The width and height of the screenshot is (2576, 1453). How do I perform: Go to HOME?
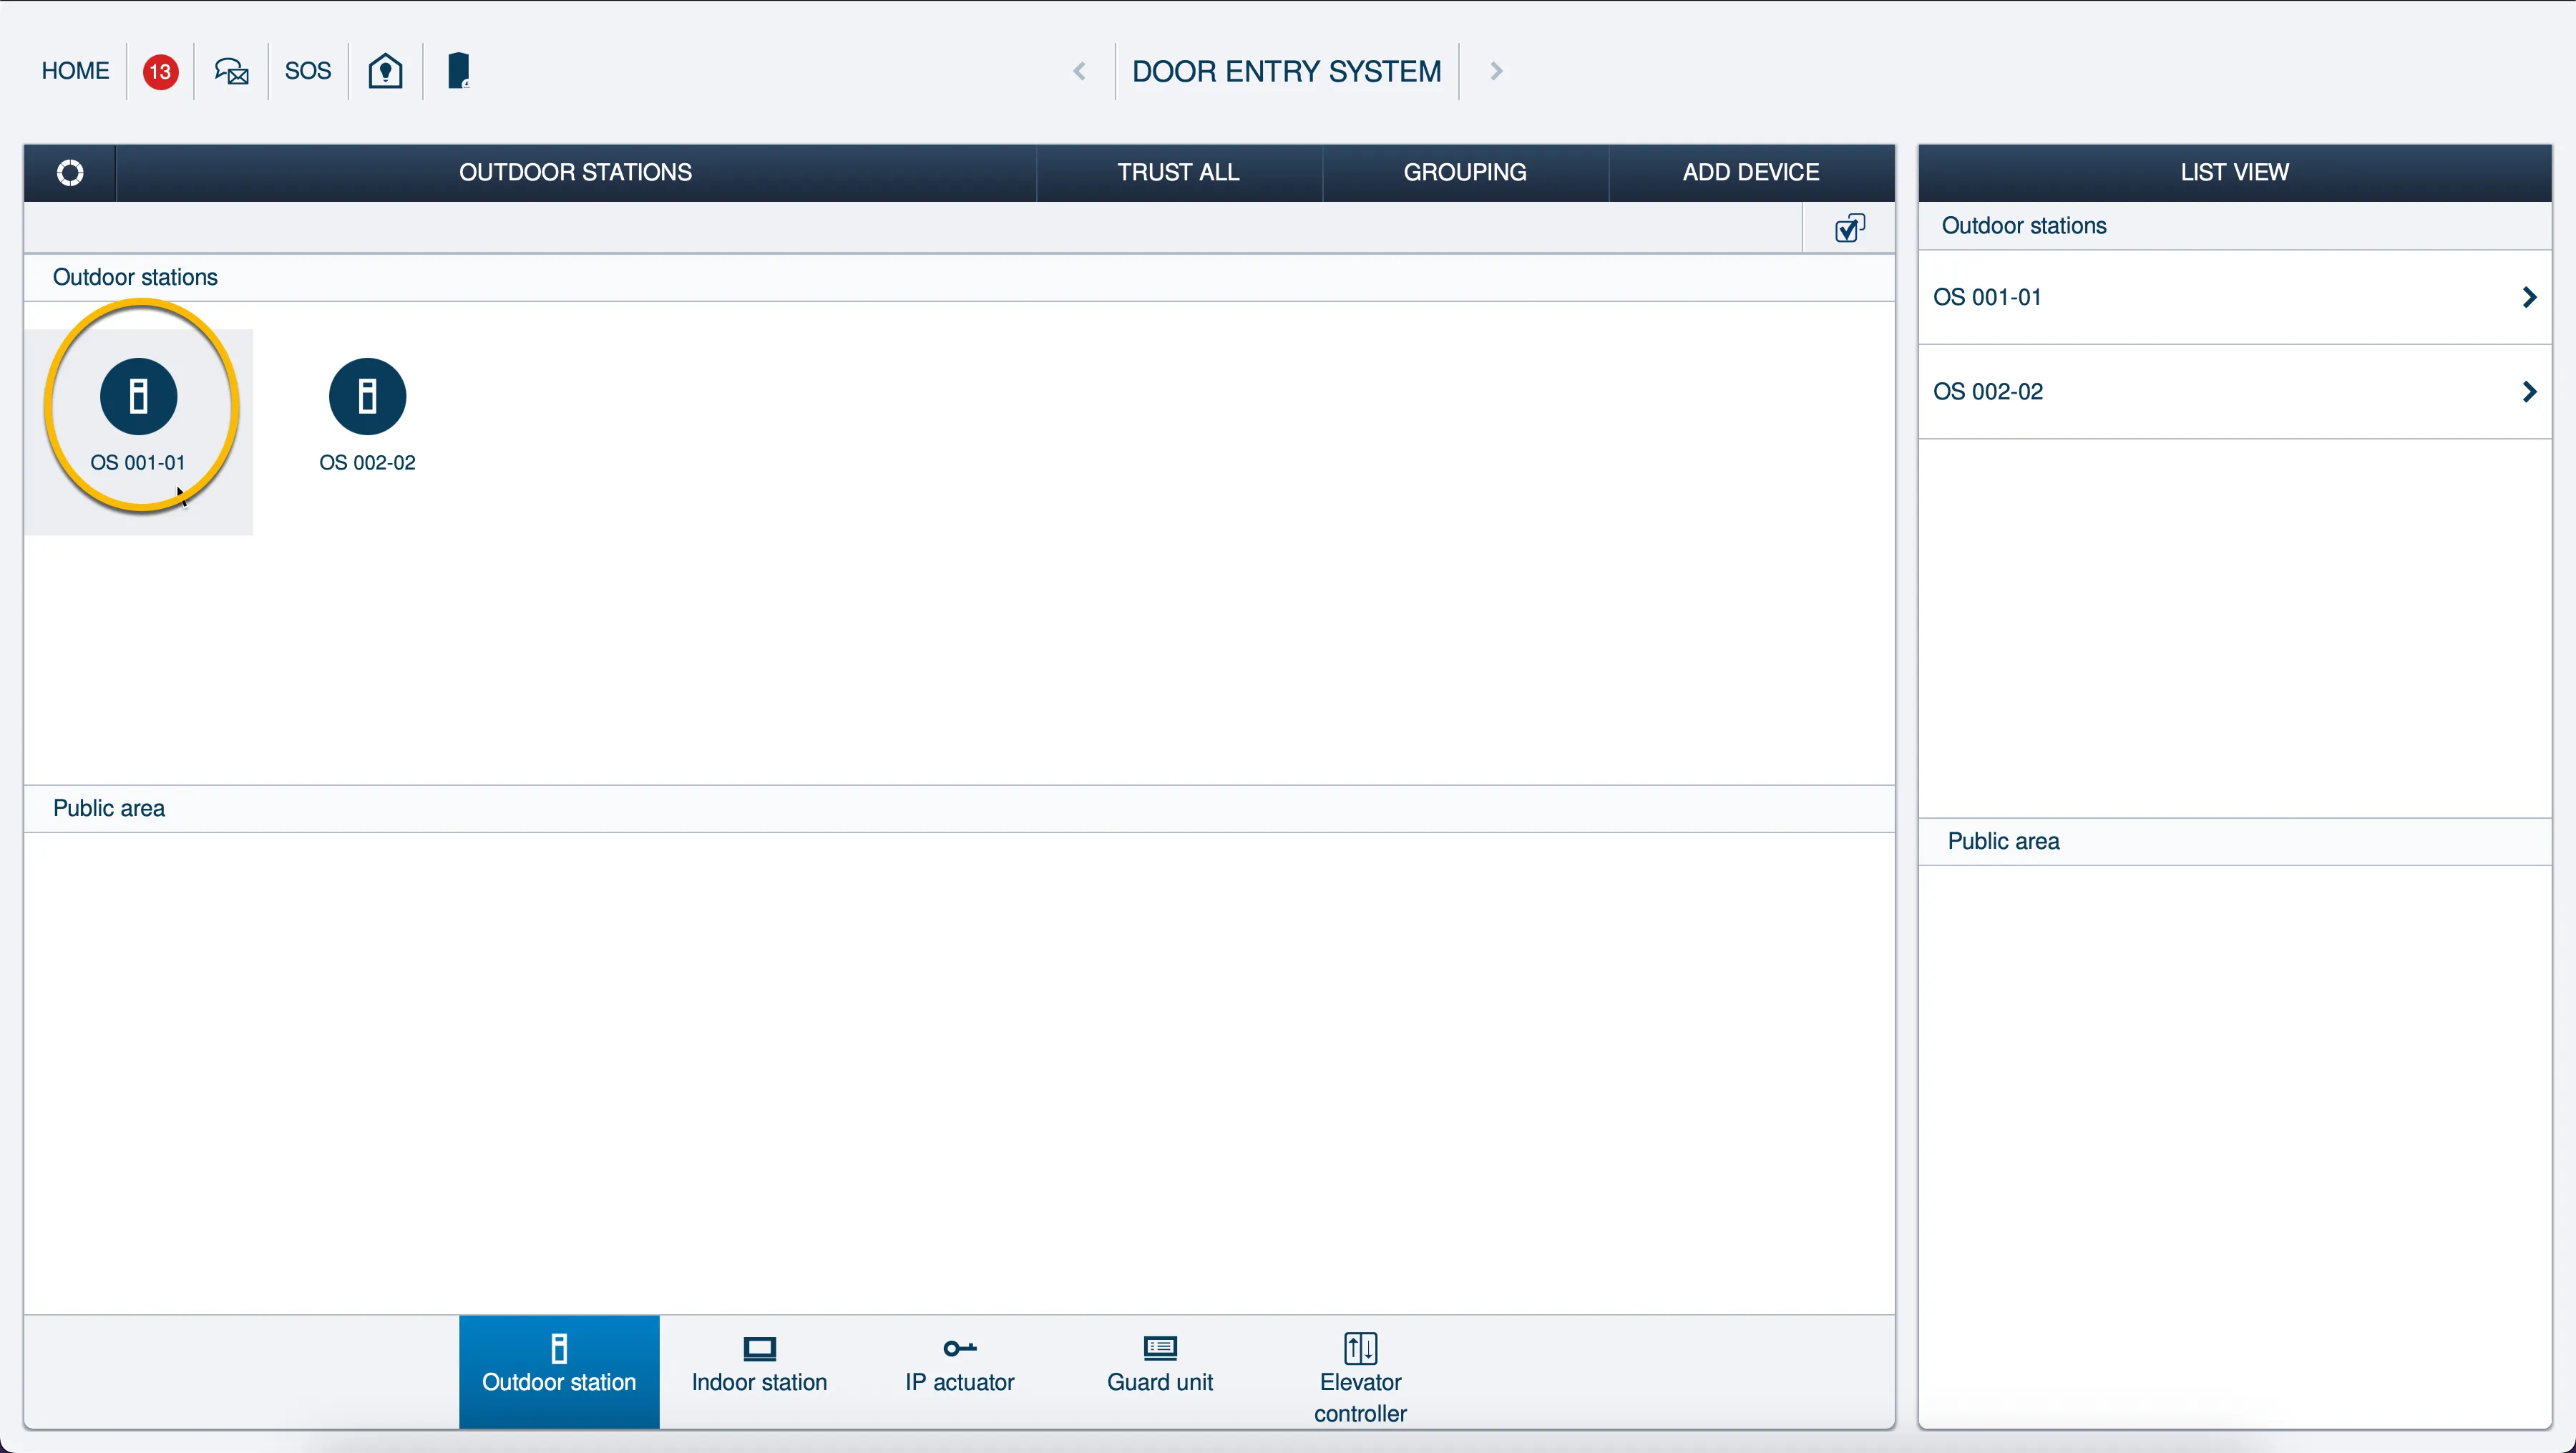coord(75,71)
